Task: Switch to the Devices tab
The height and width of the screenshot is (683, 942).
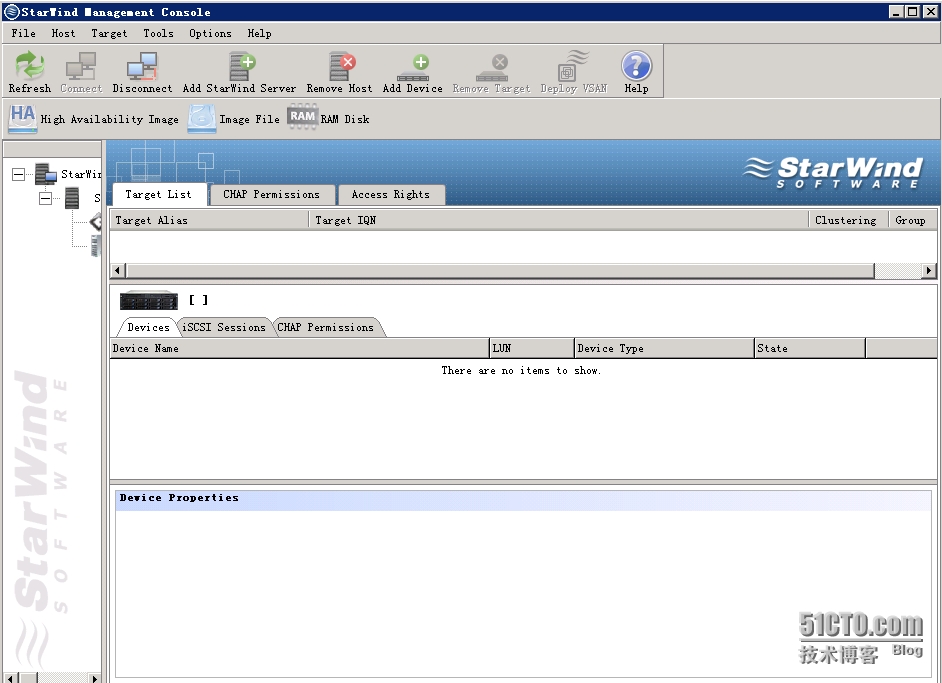Action: coord(148,327)
